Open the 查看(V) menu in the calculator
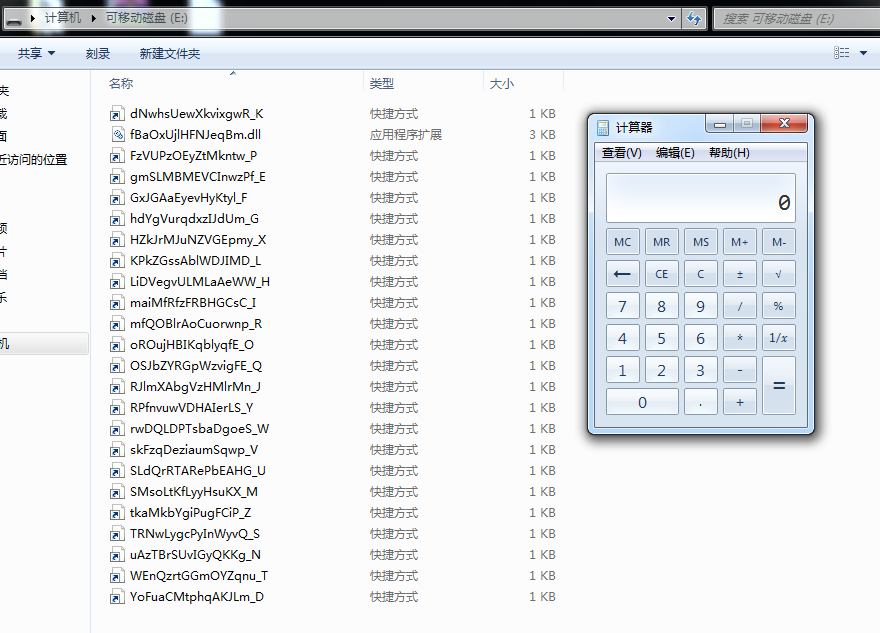 click(x=622, y=153)
